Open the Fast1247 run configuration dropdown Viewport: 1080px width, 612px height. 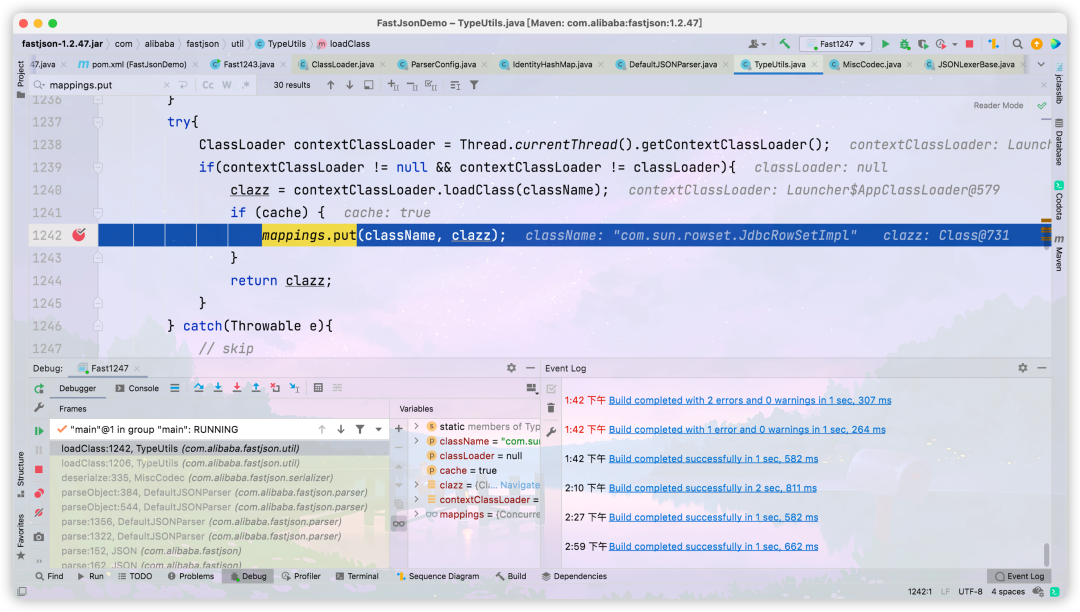click(x=836, y=43)
